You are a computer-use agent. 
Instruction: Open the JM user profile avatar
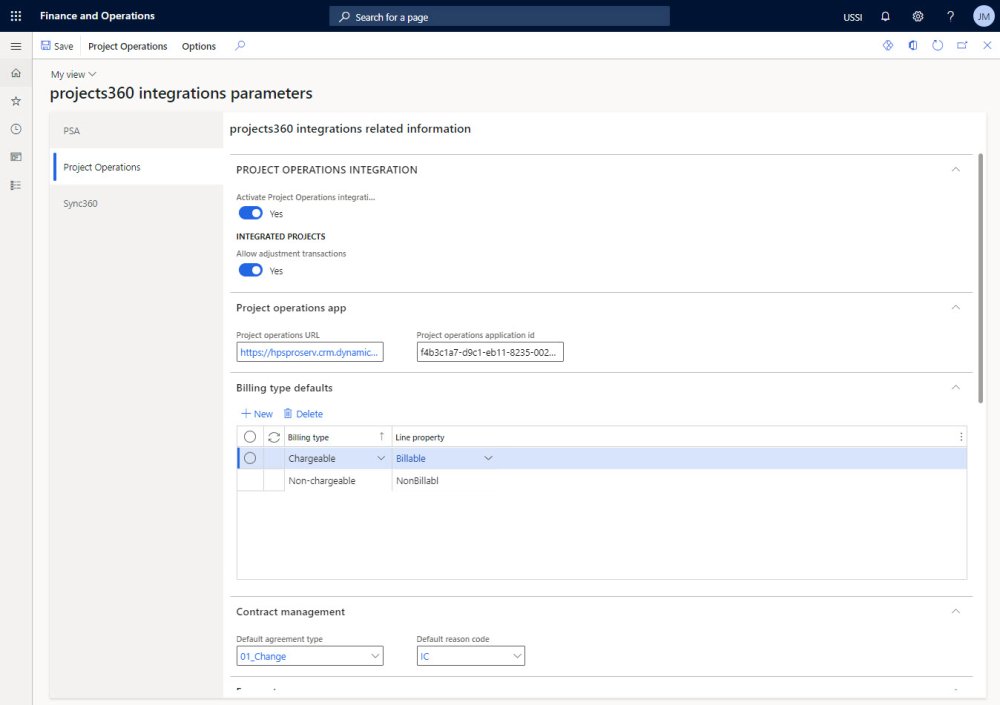(x=983, y=17)
